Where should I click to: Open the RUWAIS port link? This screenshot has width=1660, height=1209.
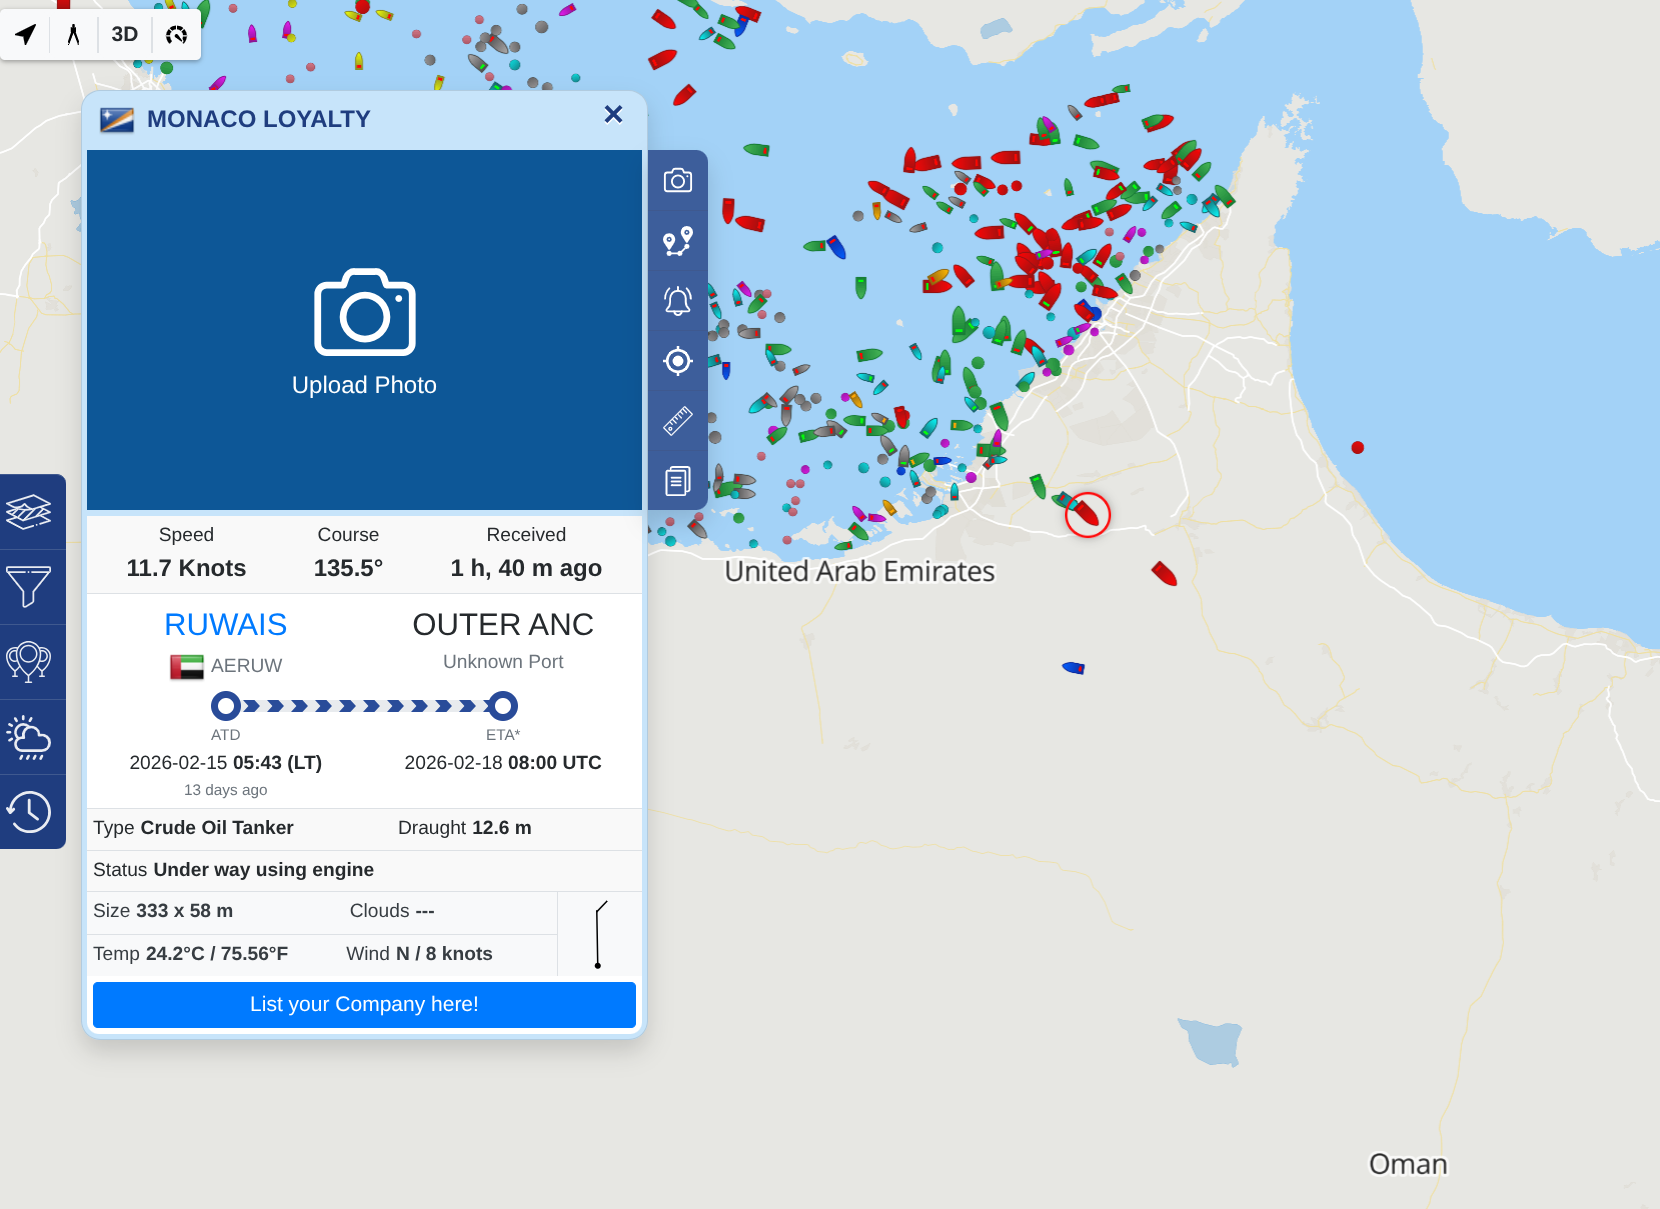coord(226,625)
